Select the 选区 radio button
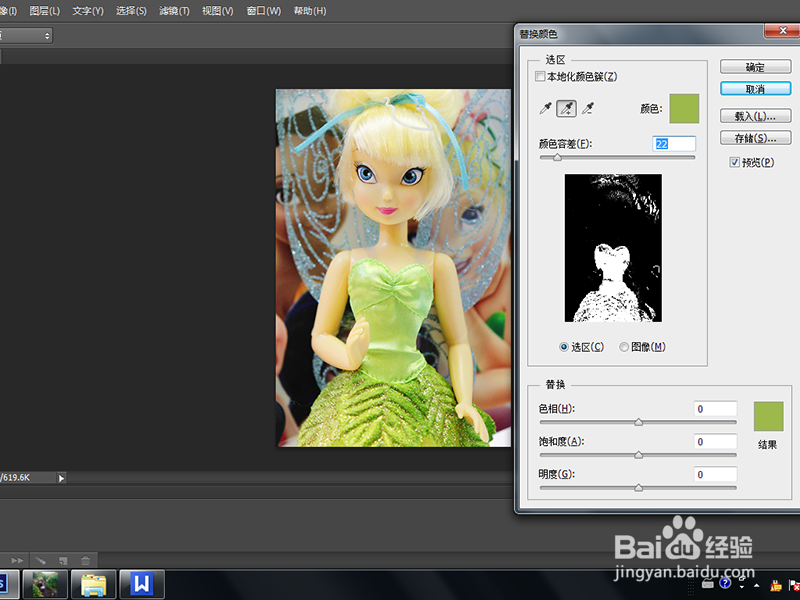 click(564, 347)
